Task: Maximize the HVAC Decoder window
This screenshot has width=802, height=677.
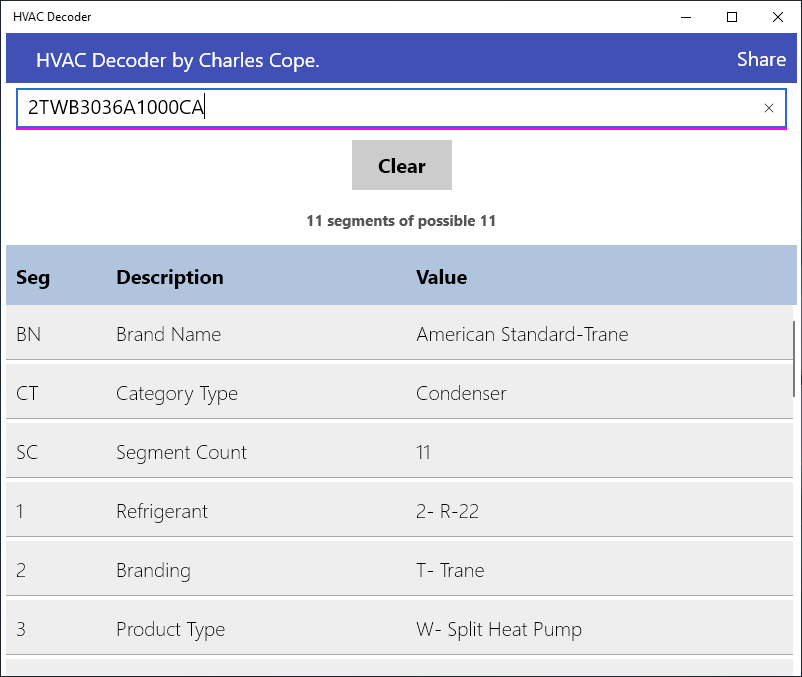Action: tap(732, 17)
